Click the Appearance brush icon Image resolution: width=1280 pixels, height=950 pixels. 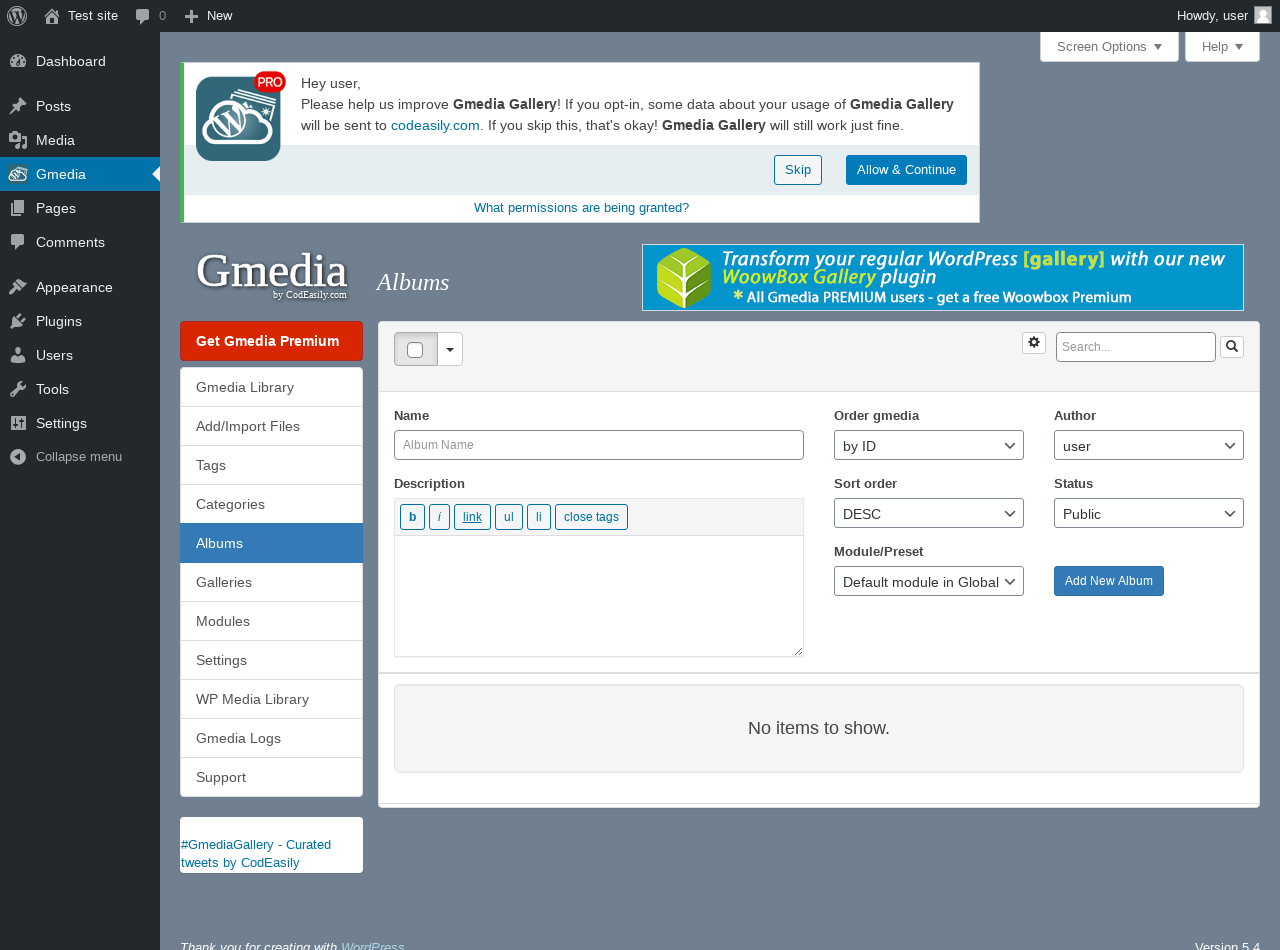[18, 287]
